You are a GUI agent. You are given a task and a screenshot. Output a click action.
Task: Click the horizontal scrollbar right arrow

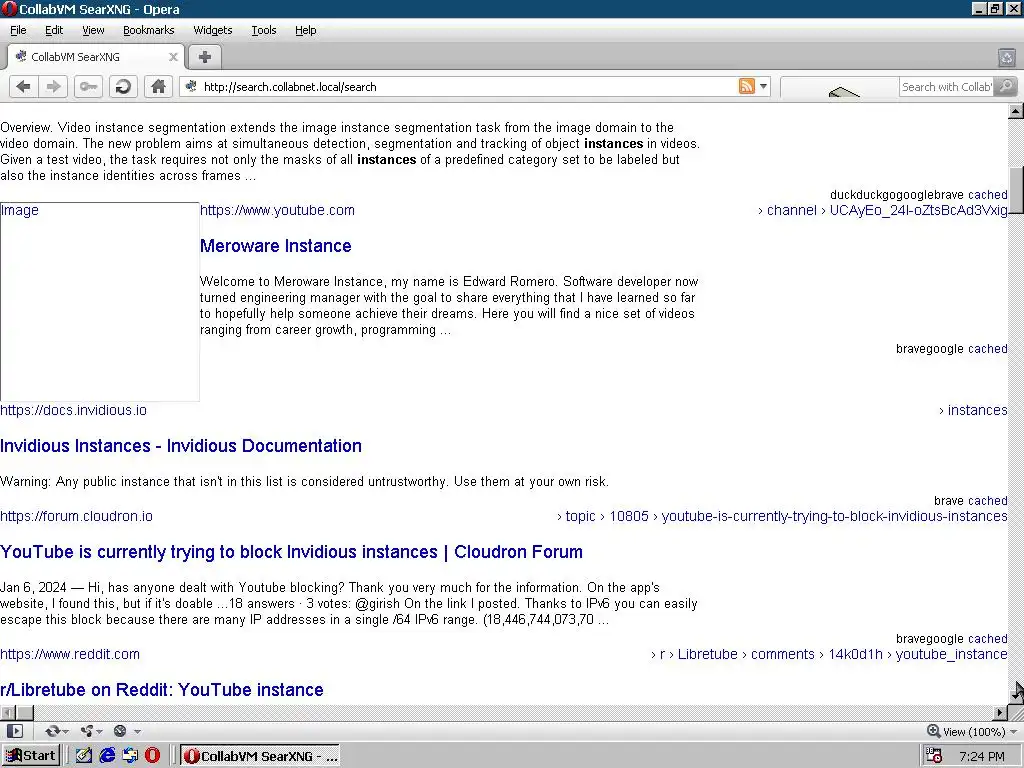tap(1000, 712)
